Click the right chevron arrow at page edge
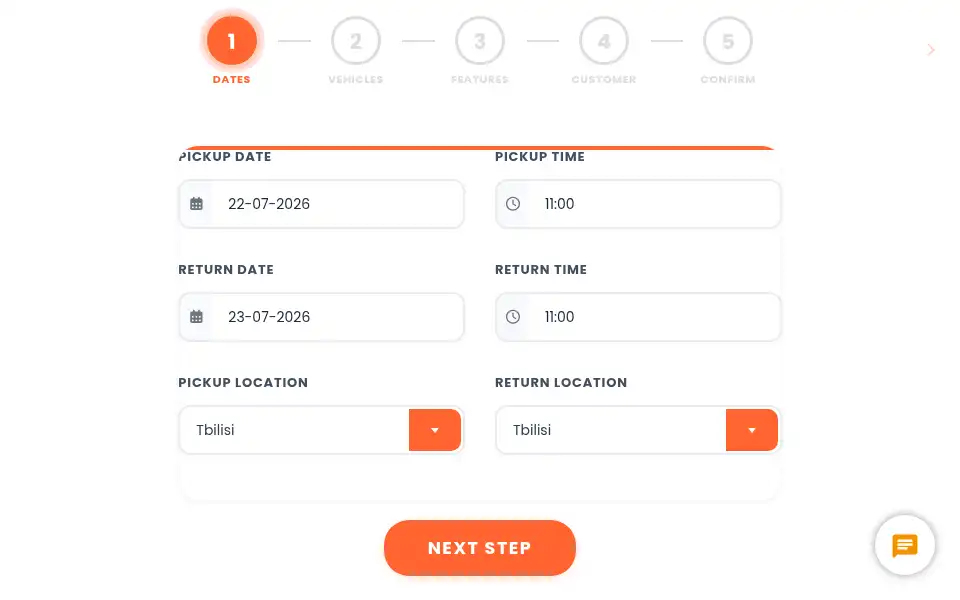 pyautogui.click(x=931, y=50)
